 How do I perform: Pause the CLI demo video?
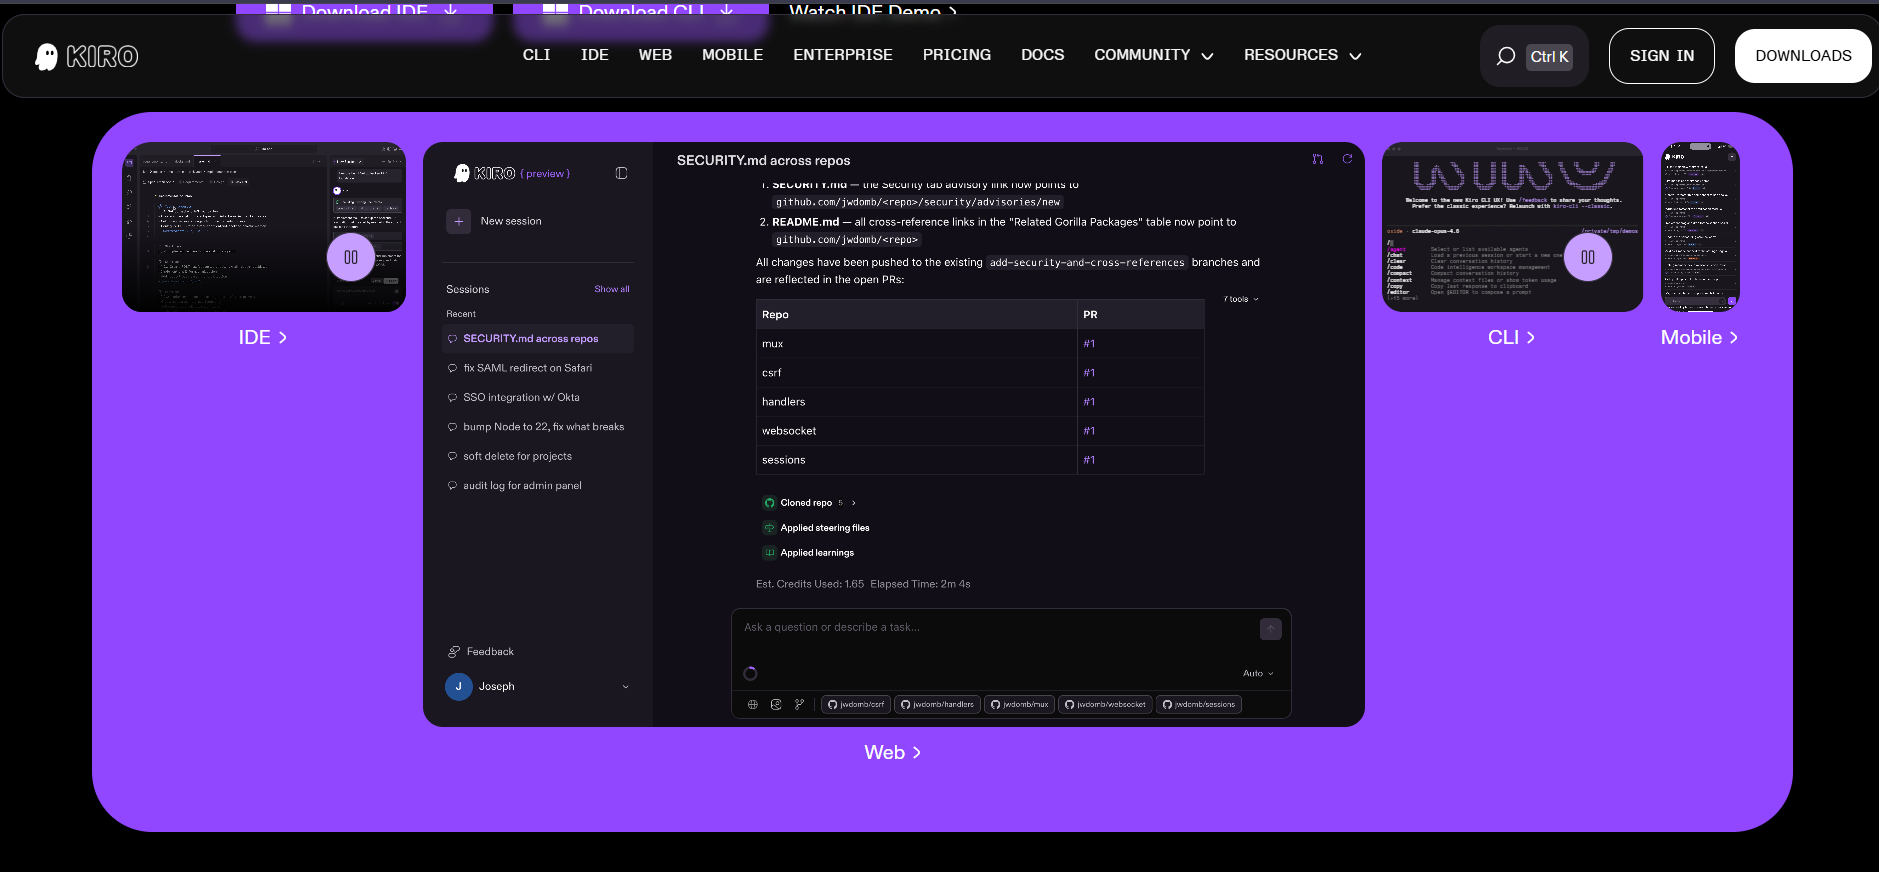pyautogui.click(x=1588, y=257)
